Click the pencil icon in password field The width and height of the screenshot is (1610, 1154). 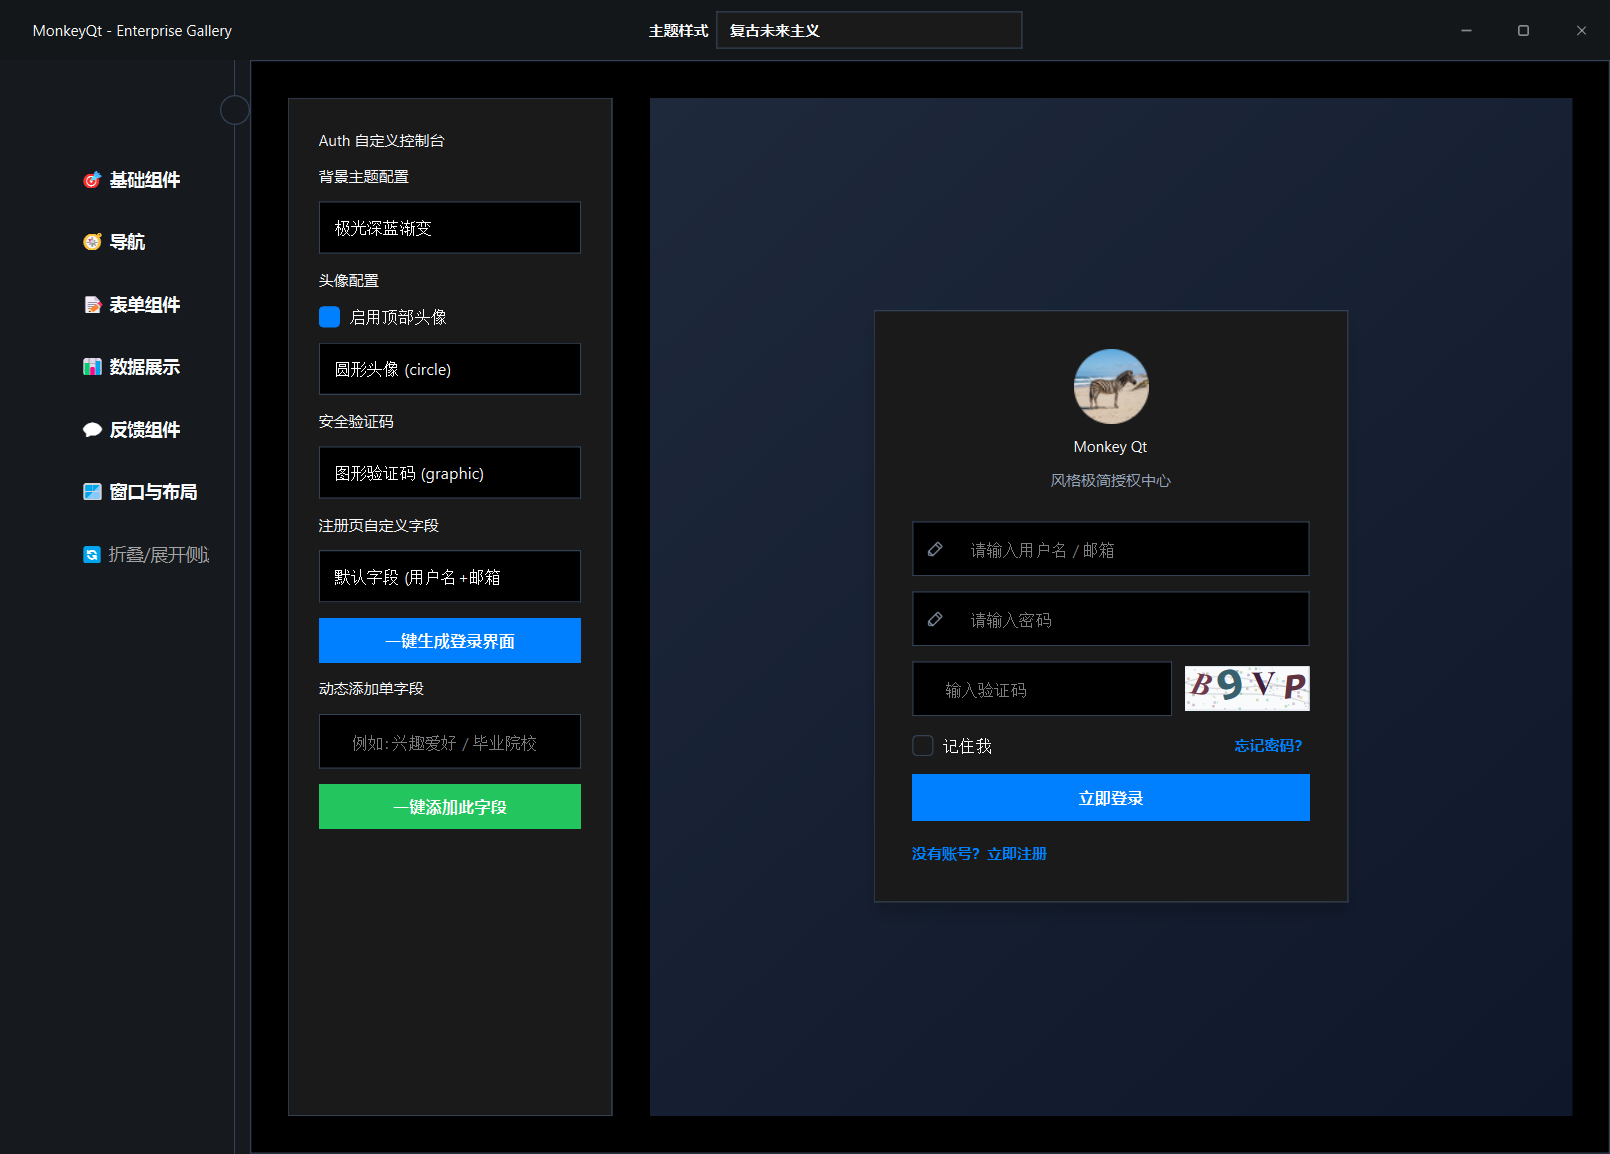pos(935,619)
